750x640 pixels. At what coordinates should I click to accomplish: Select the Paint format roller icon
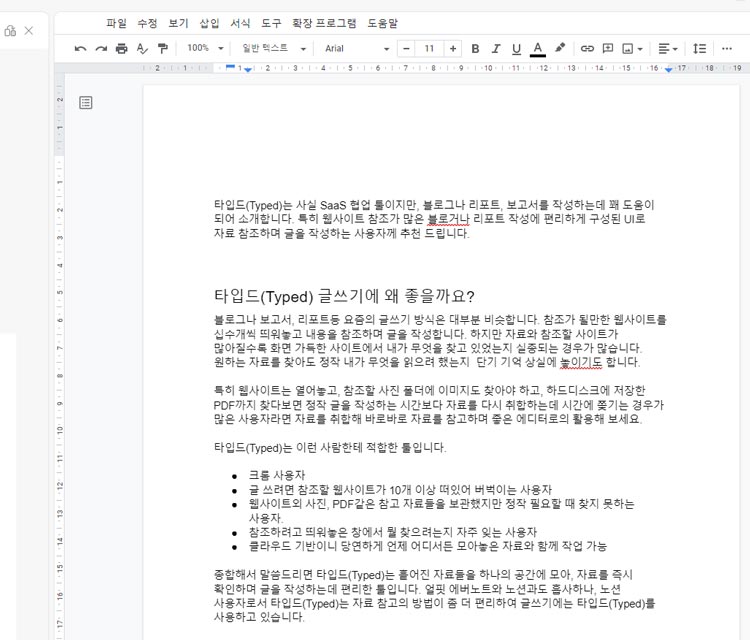tap(163, 49)
